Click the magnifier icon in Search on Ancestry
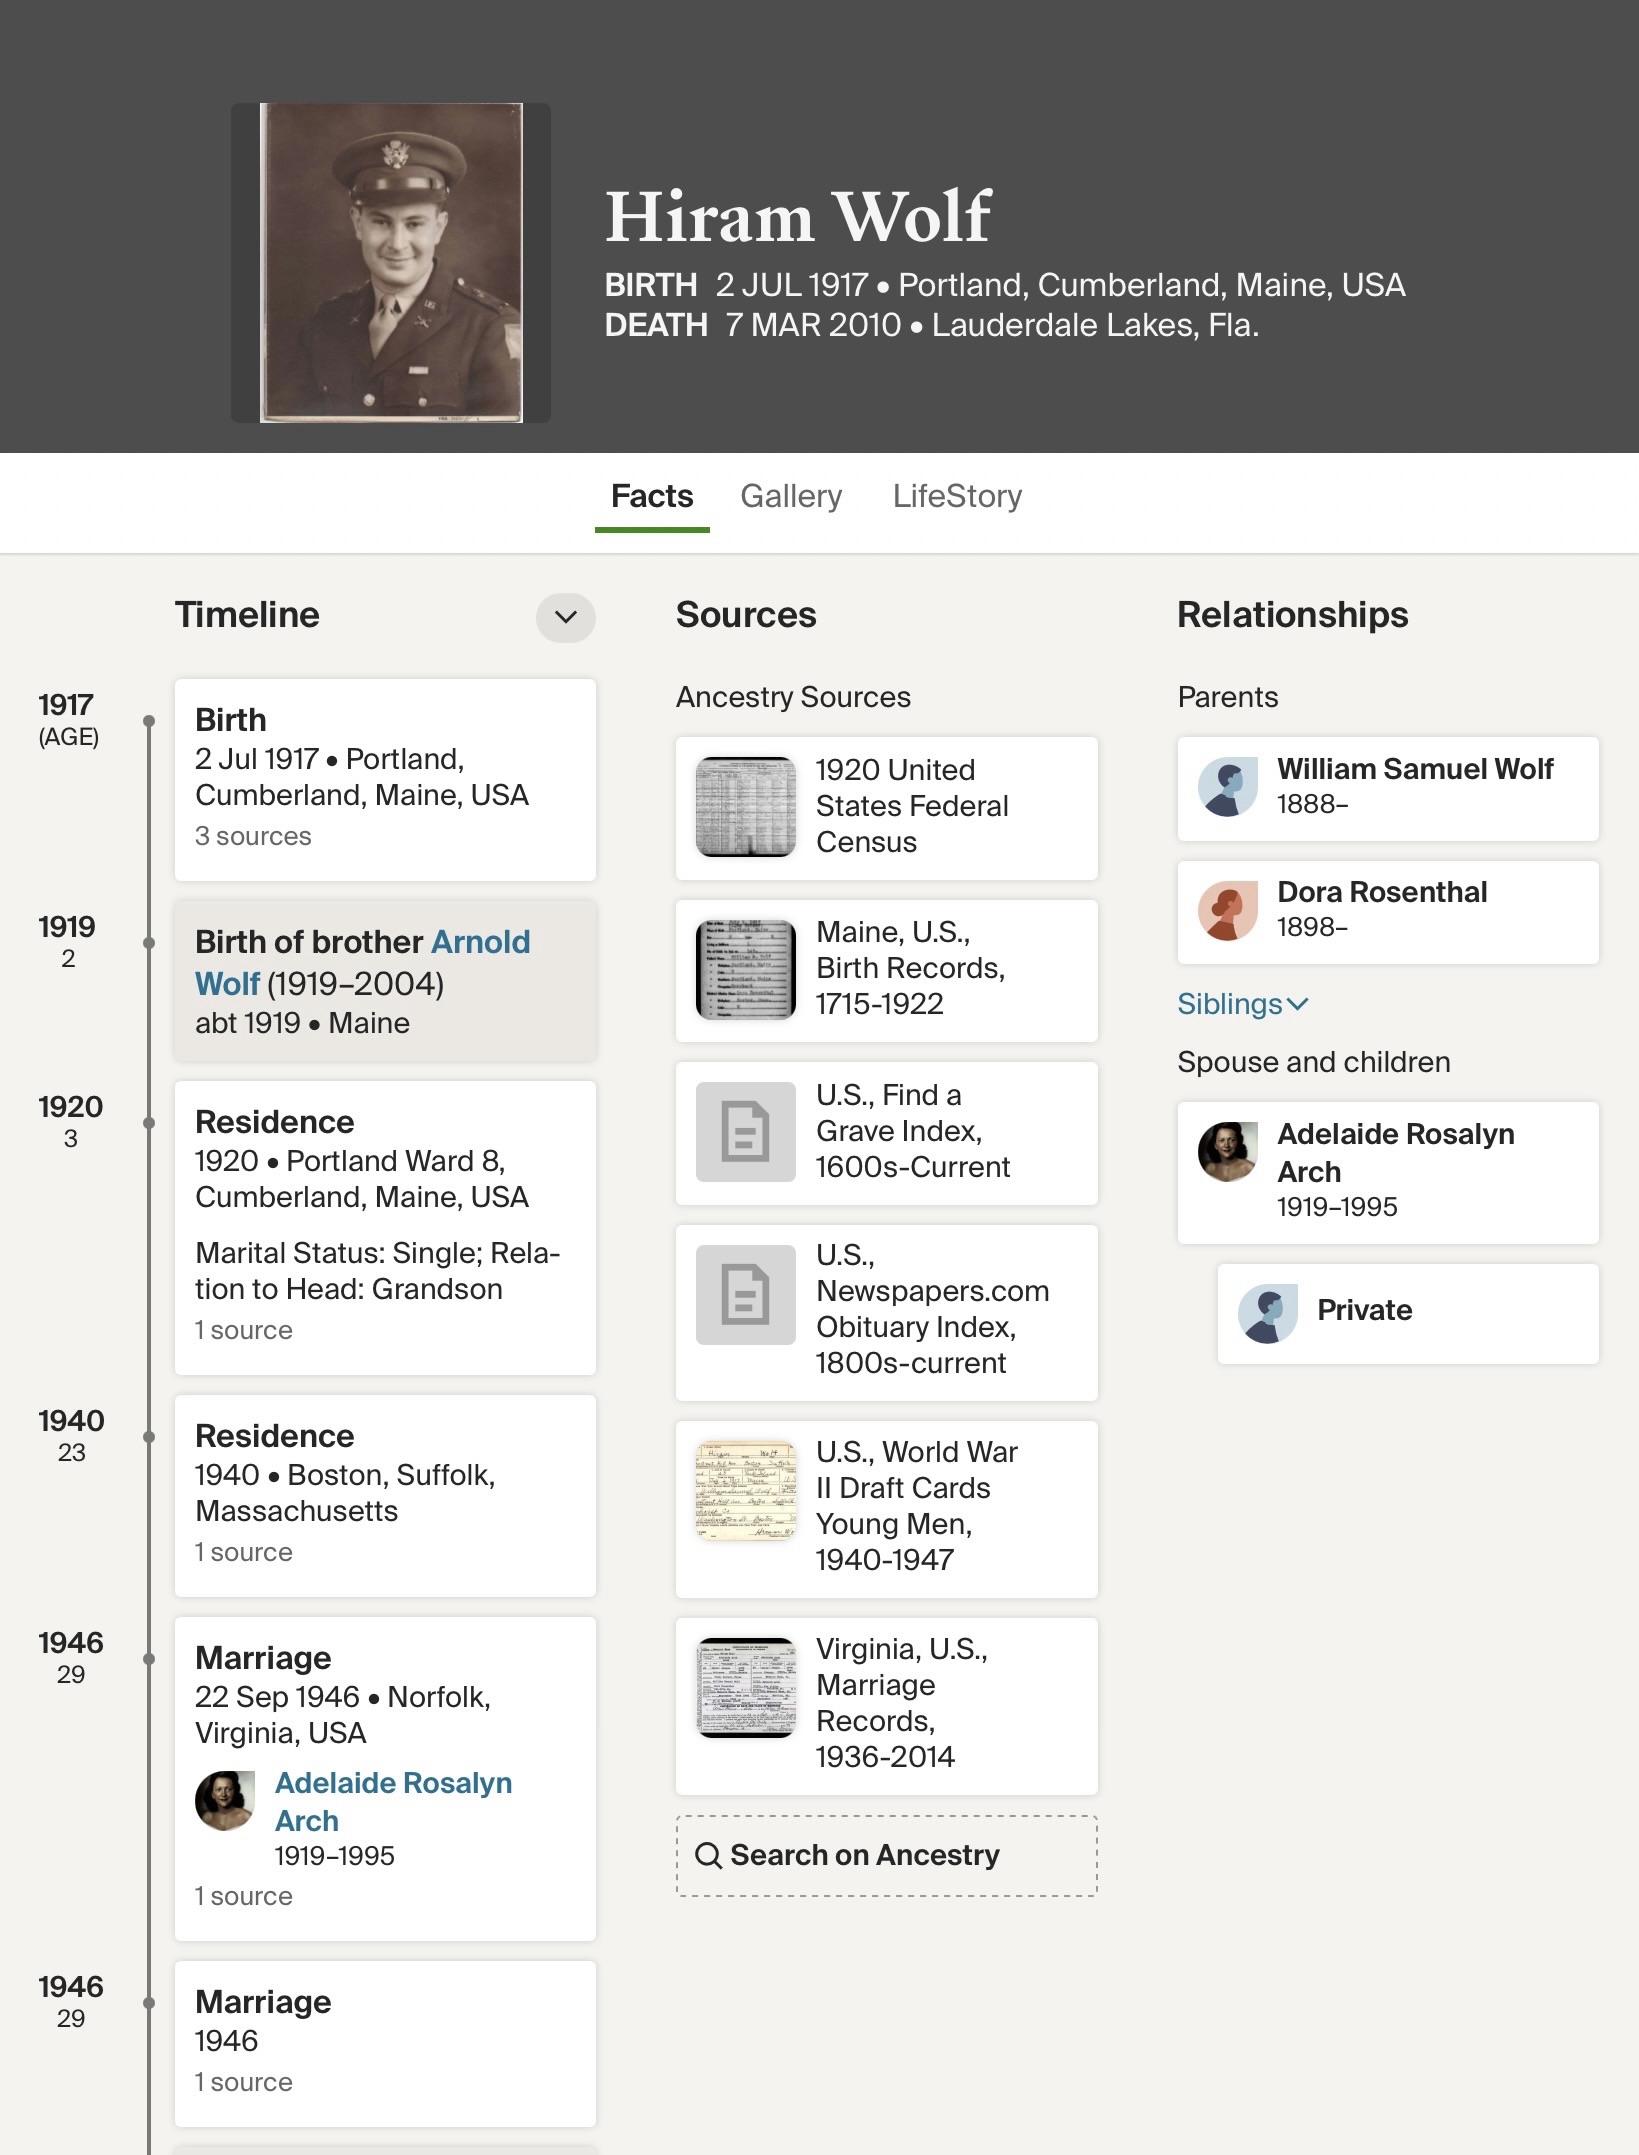1639x2155 pixels. pyautogui.click(x=708, y=1855)
